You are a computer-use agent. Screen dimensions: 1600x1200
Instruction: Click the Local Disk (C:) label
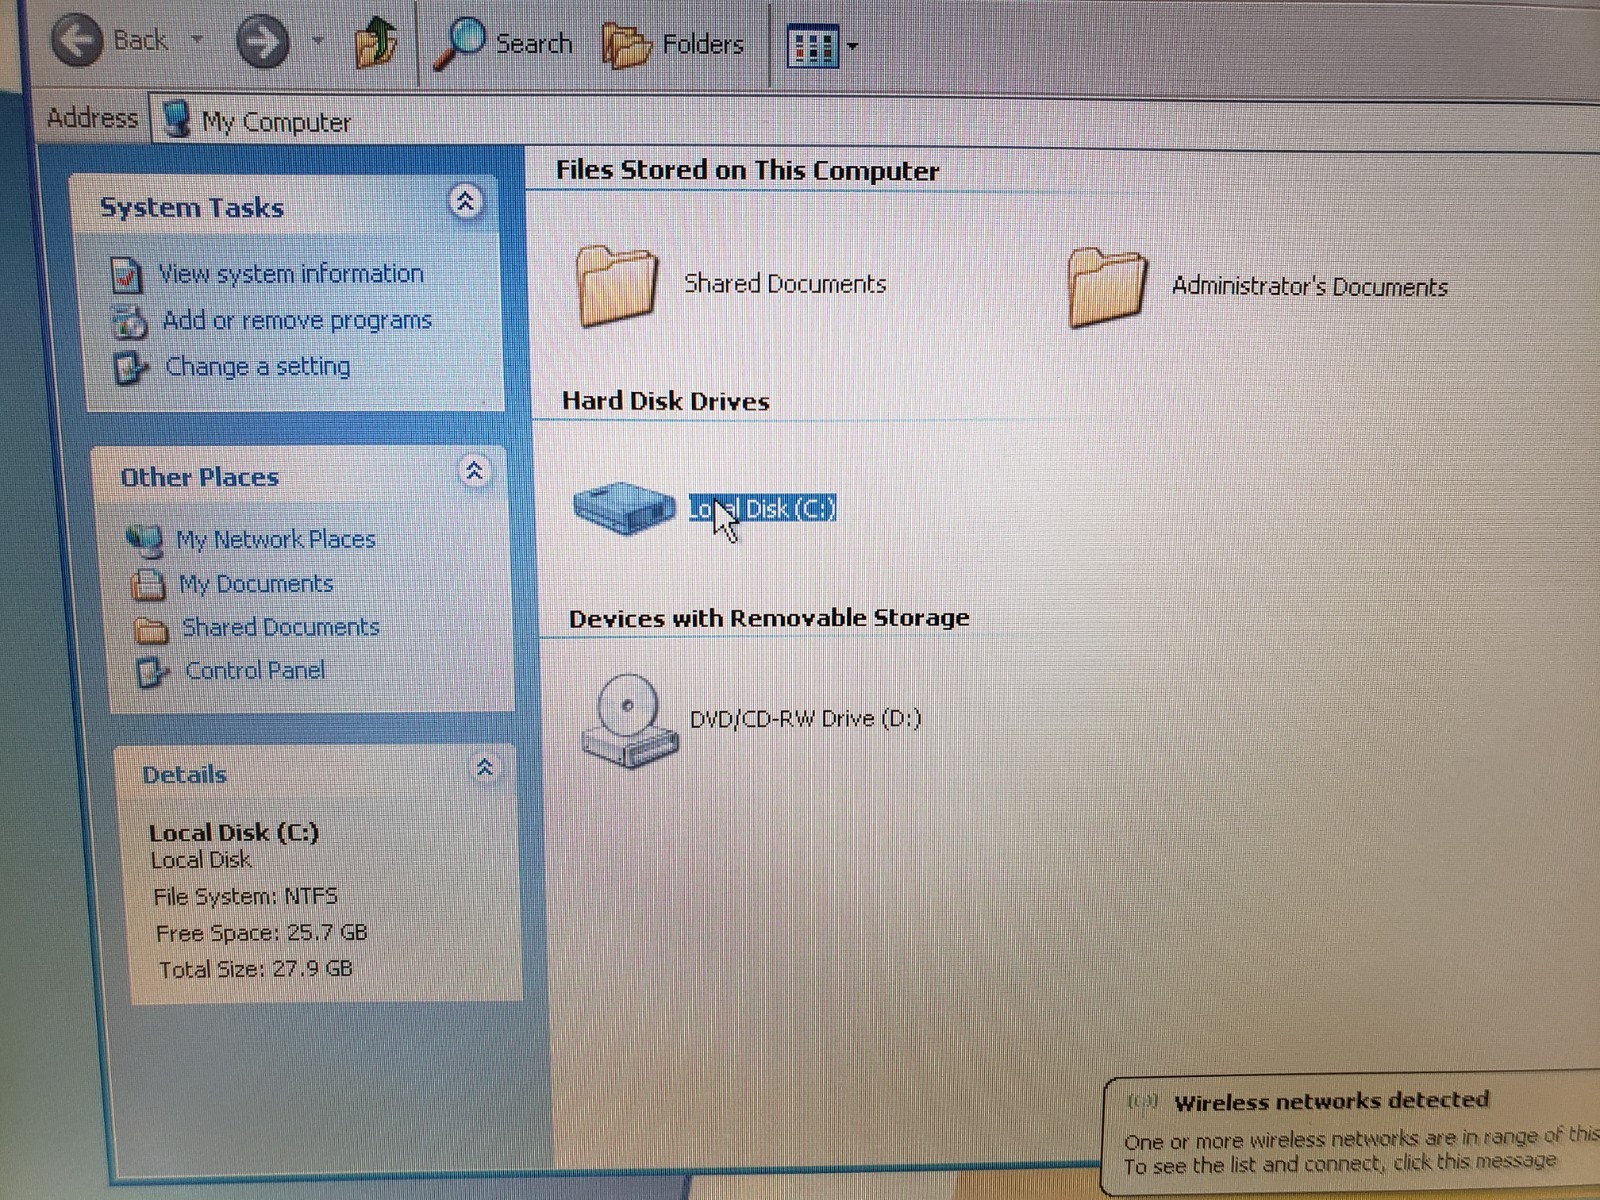coord(762,509)
